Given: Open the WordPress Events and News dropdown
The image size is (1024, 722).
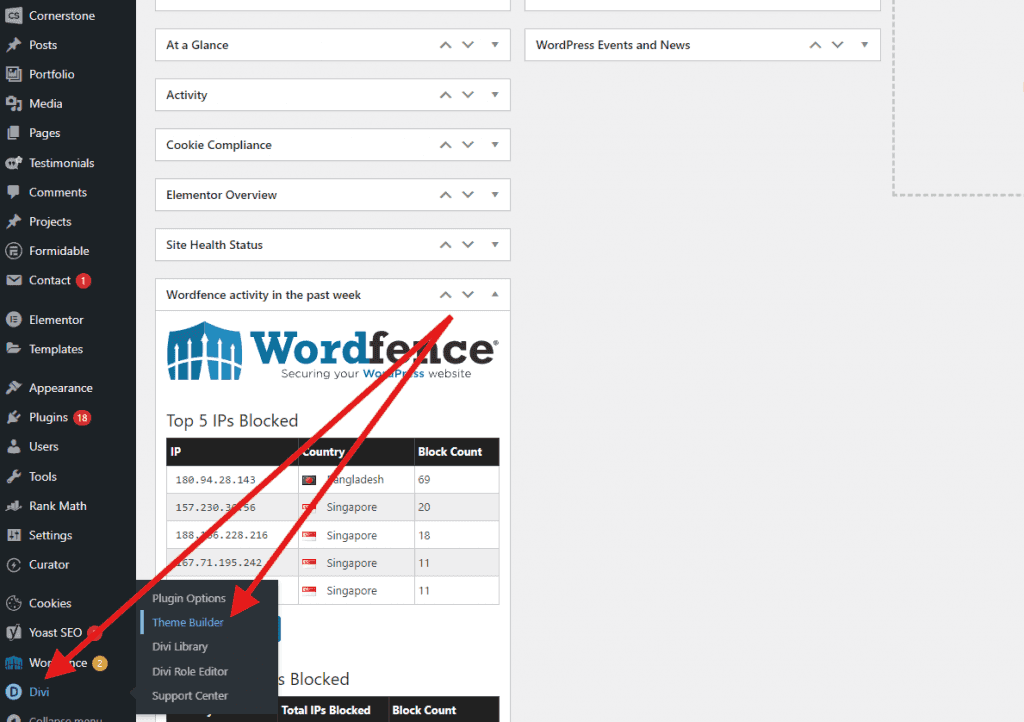Looking at the screenshot, I should (864, 44).
